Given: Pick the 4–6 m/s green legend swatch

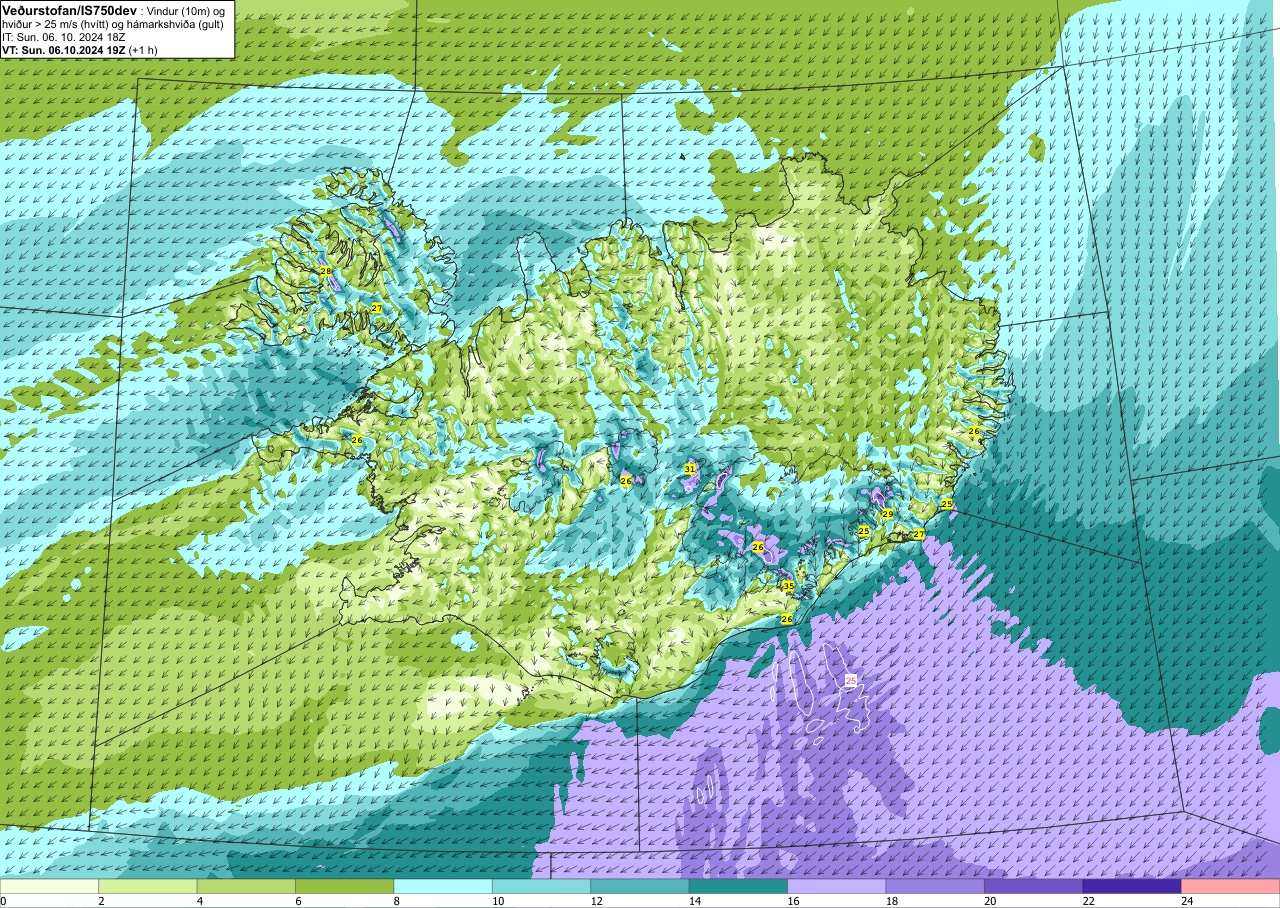Looking at the screenshot, I should [x=246, y=886].
